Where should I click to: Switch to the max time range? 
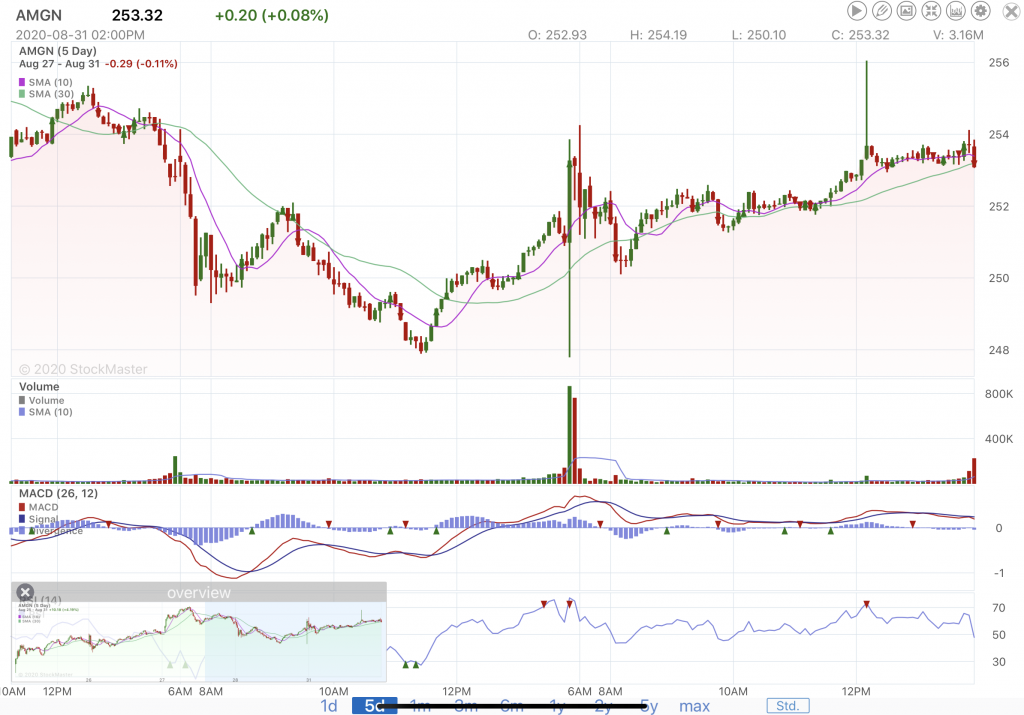[x=694, y=706]
